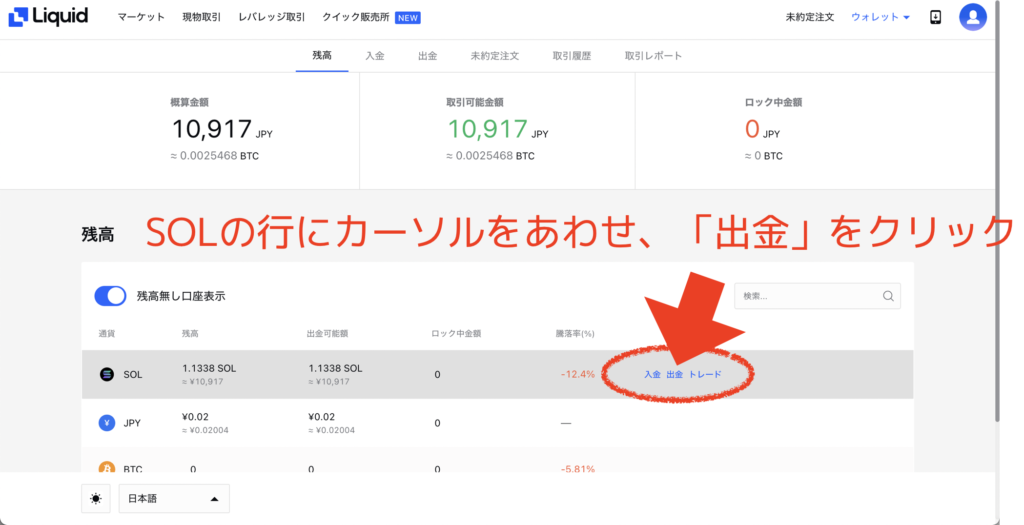Viewport: 1024px width, 525px height.
Task: Open the user profile avatar icon
Action: point(972,17)
